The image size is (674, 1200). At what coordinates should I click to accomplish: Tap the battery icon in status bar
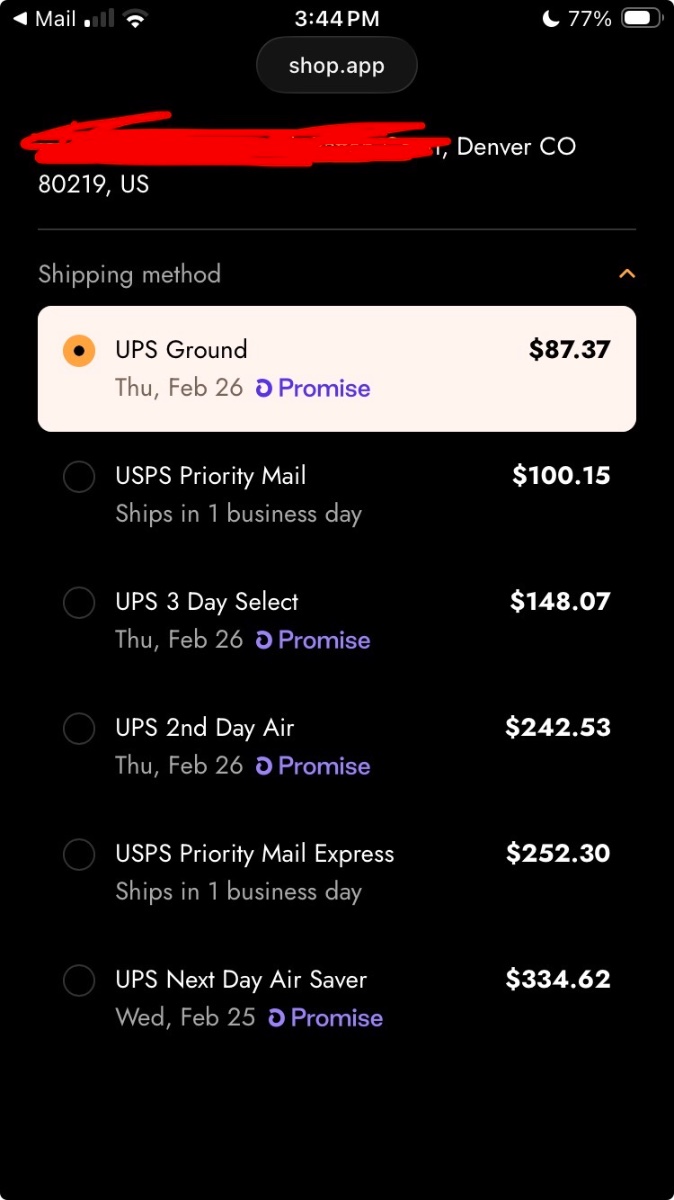coord(640,19)
